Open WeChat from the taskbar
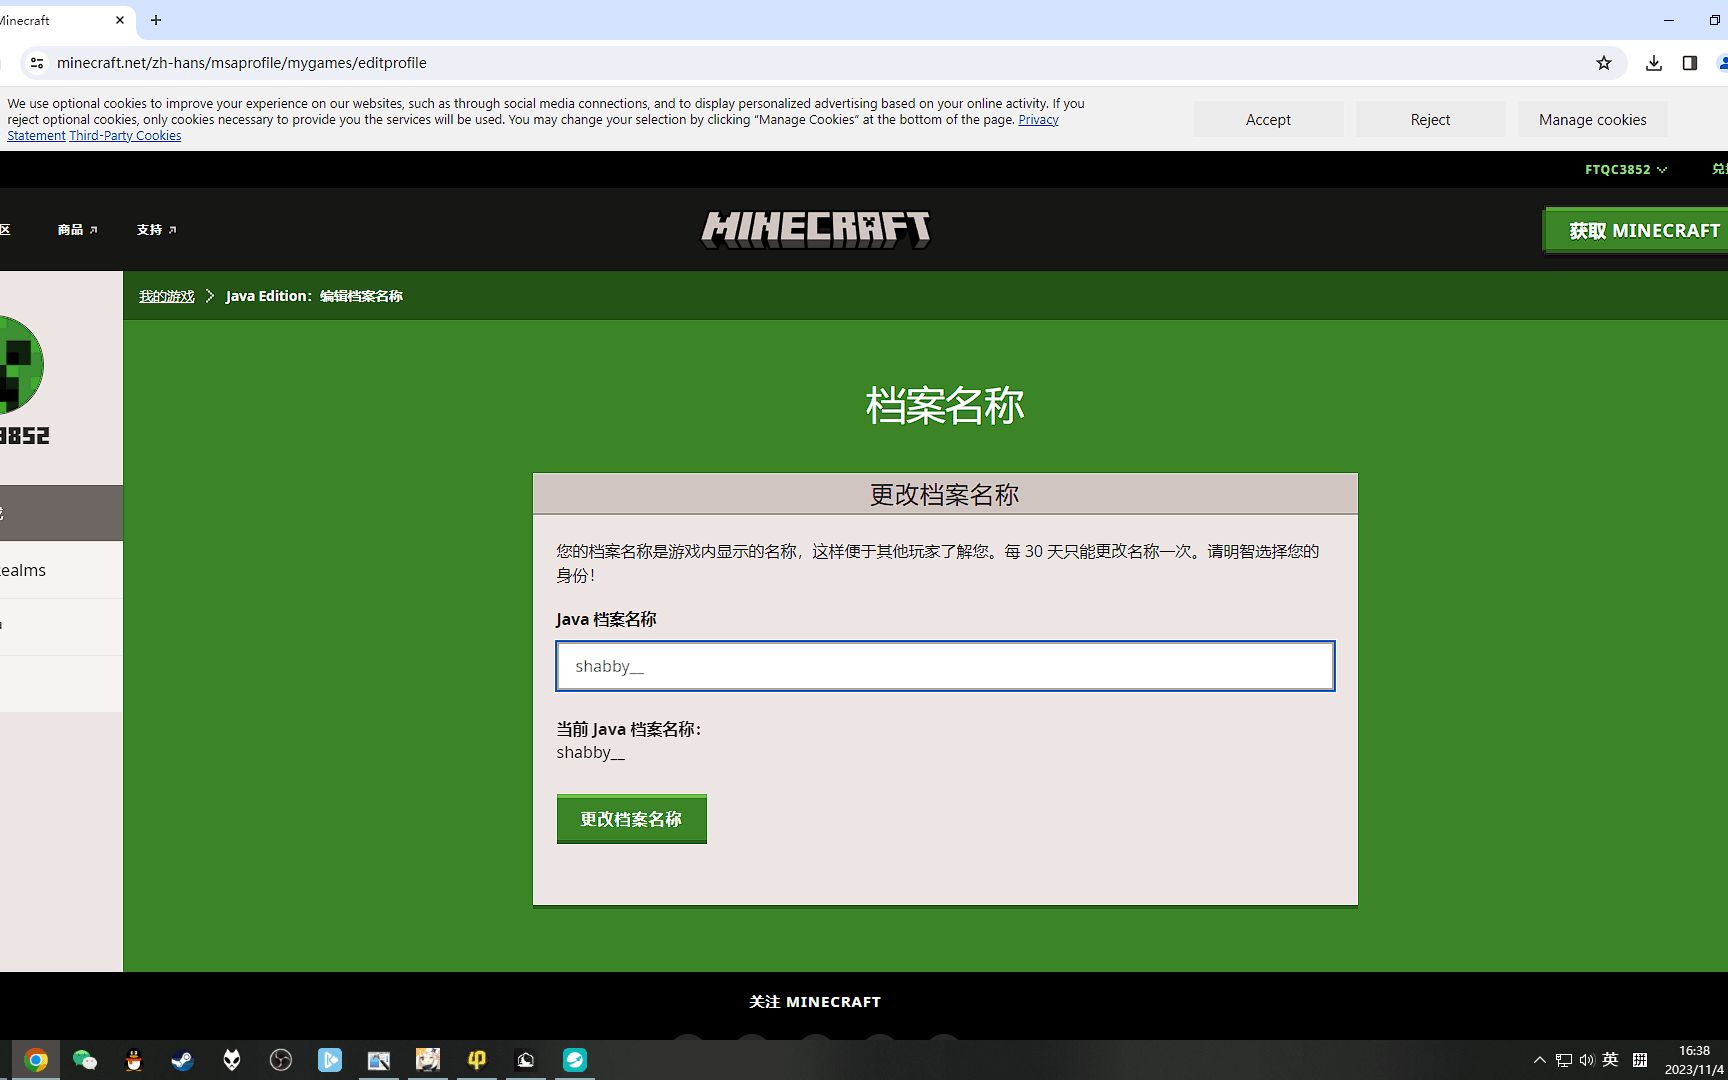The image size is (1728, 1080). pyautogui.click(x=85, y=1060)
